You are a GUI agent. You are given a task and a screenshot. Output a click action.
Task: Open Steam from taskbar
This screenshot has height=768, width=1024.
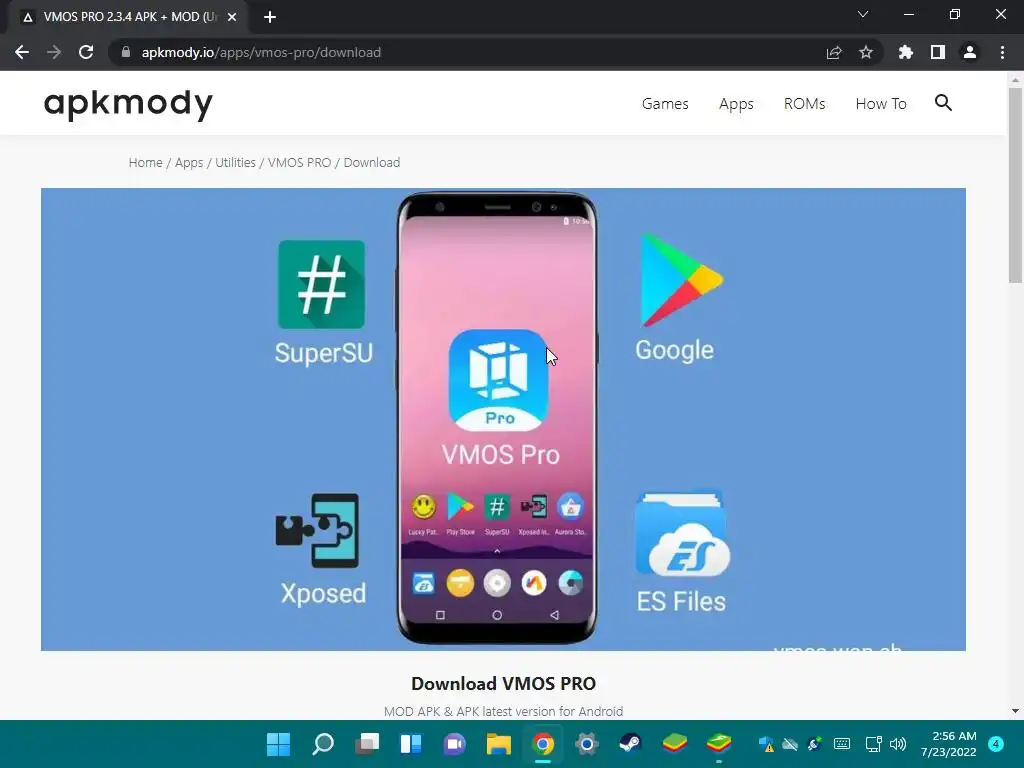coord(630,744)
